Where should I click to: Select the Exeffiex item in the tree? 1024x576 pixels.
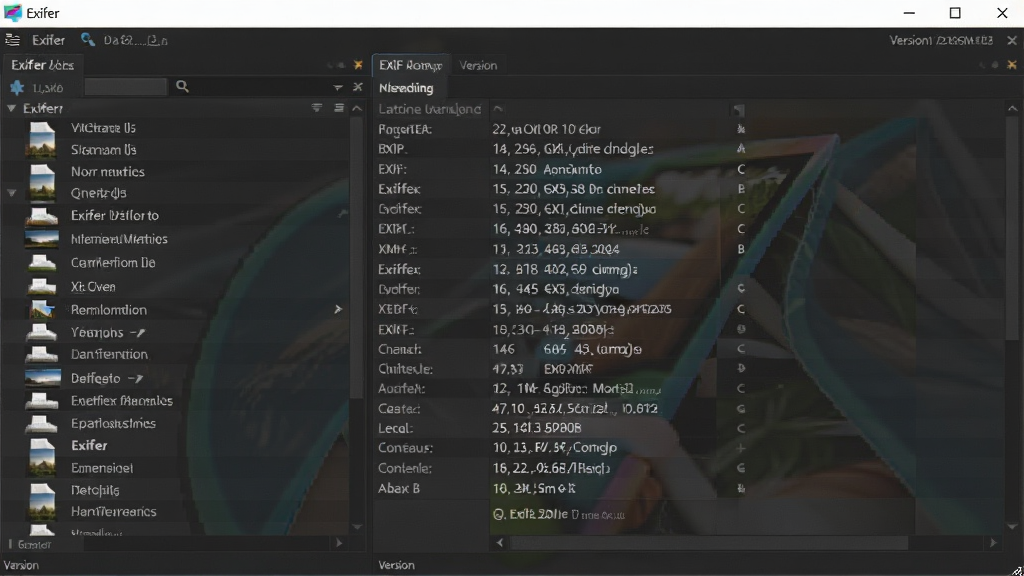point(121,401)
